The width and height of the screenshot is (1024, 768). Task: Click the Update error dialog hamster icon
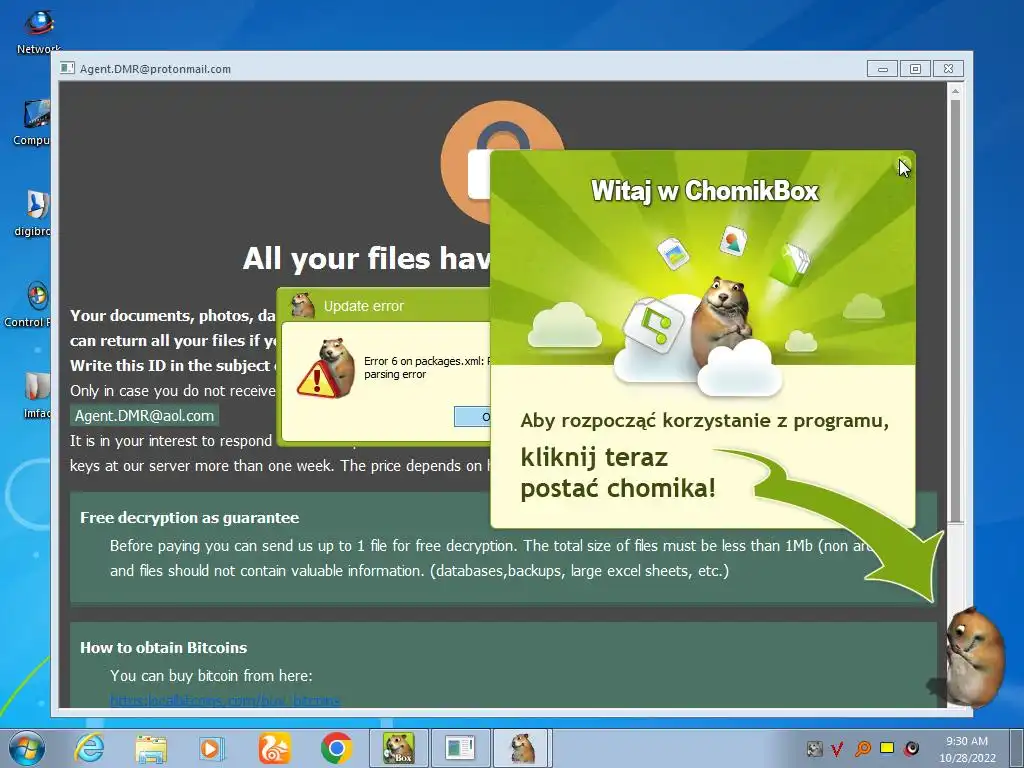tap(303, 305)
